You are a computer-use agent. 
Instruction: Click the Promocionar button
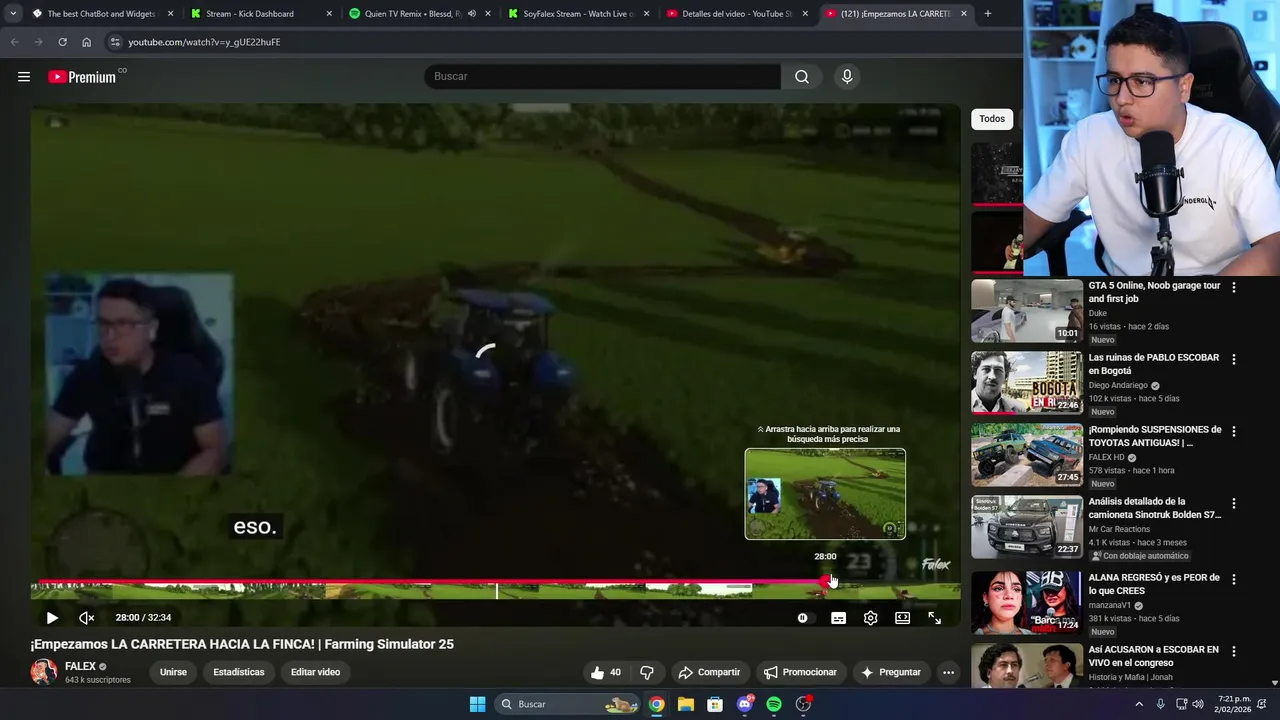(x=800, y=672)
